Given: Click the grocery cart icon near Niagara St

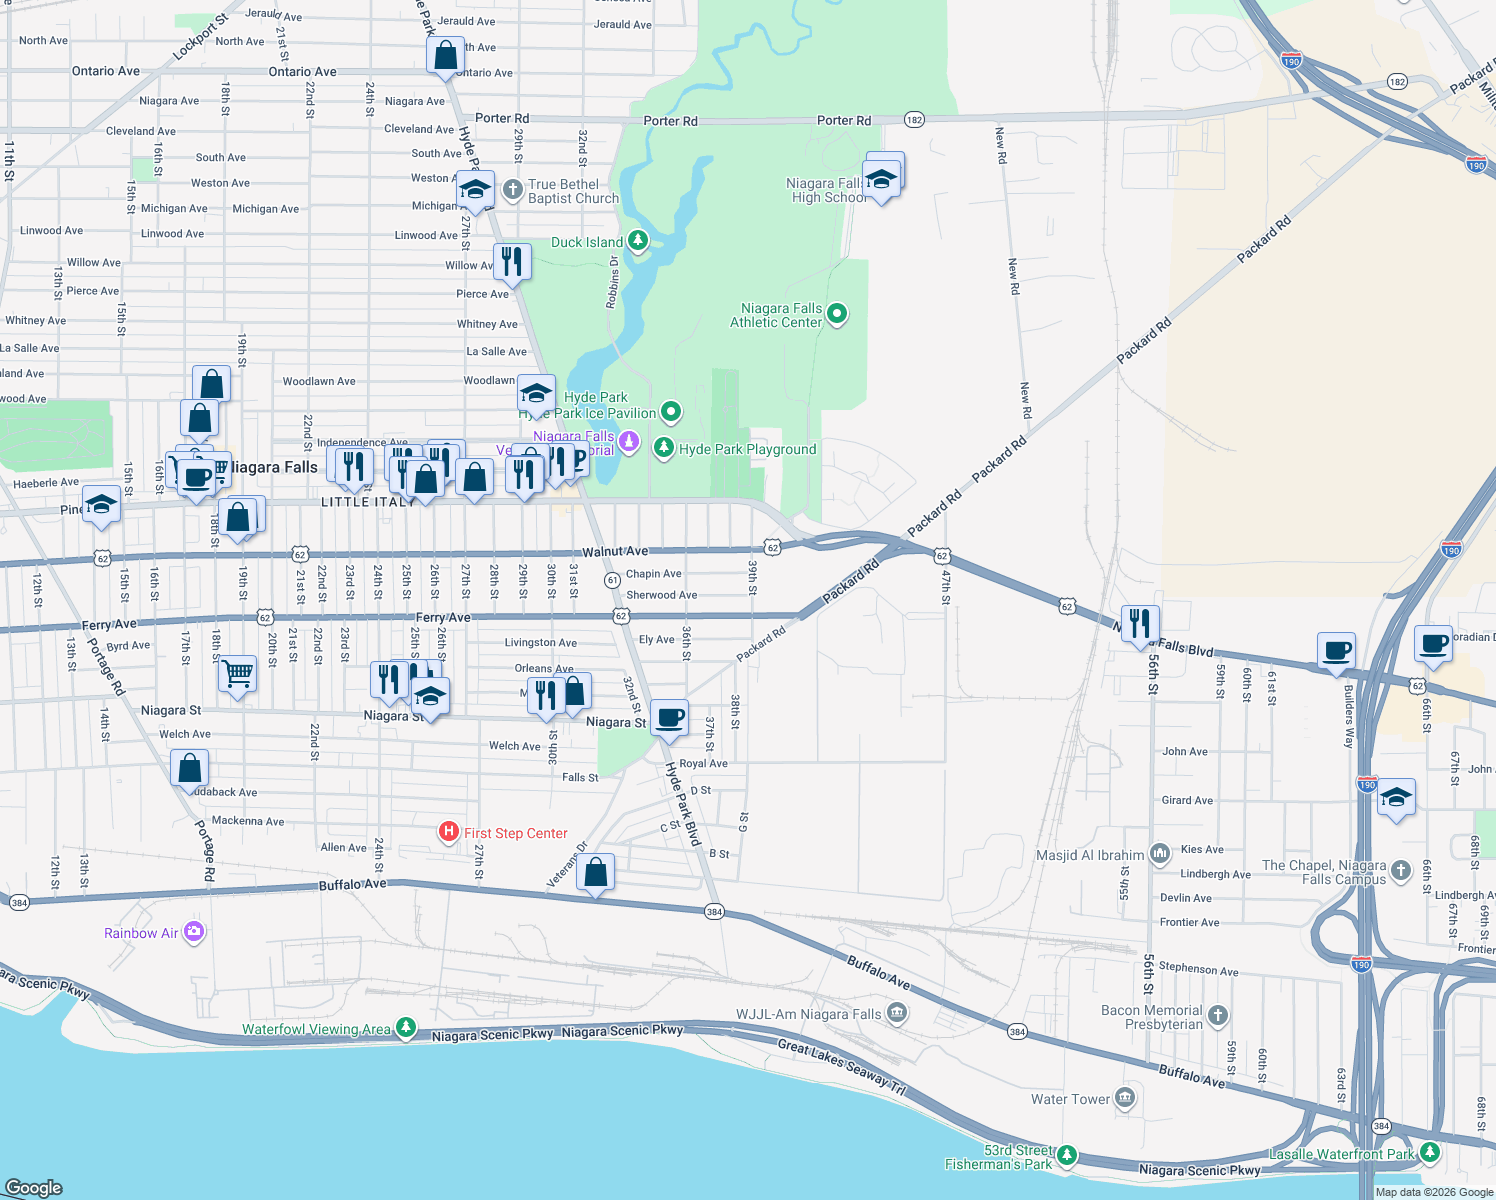Looking at the screenshot, I should [x=237, y=675].
